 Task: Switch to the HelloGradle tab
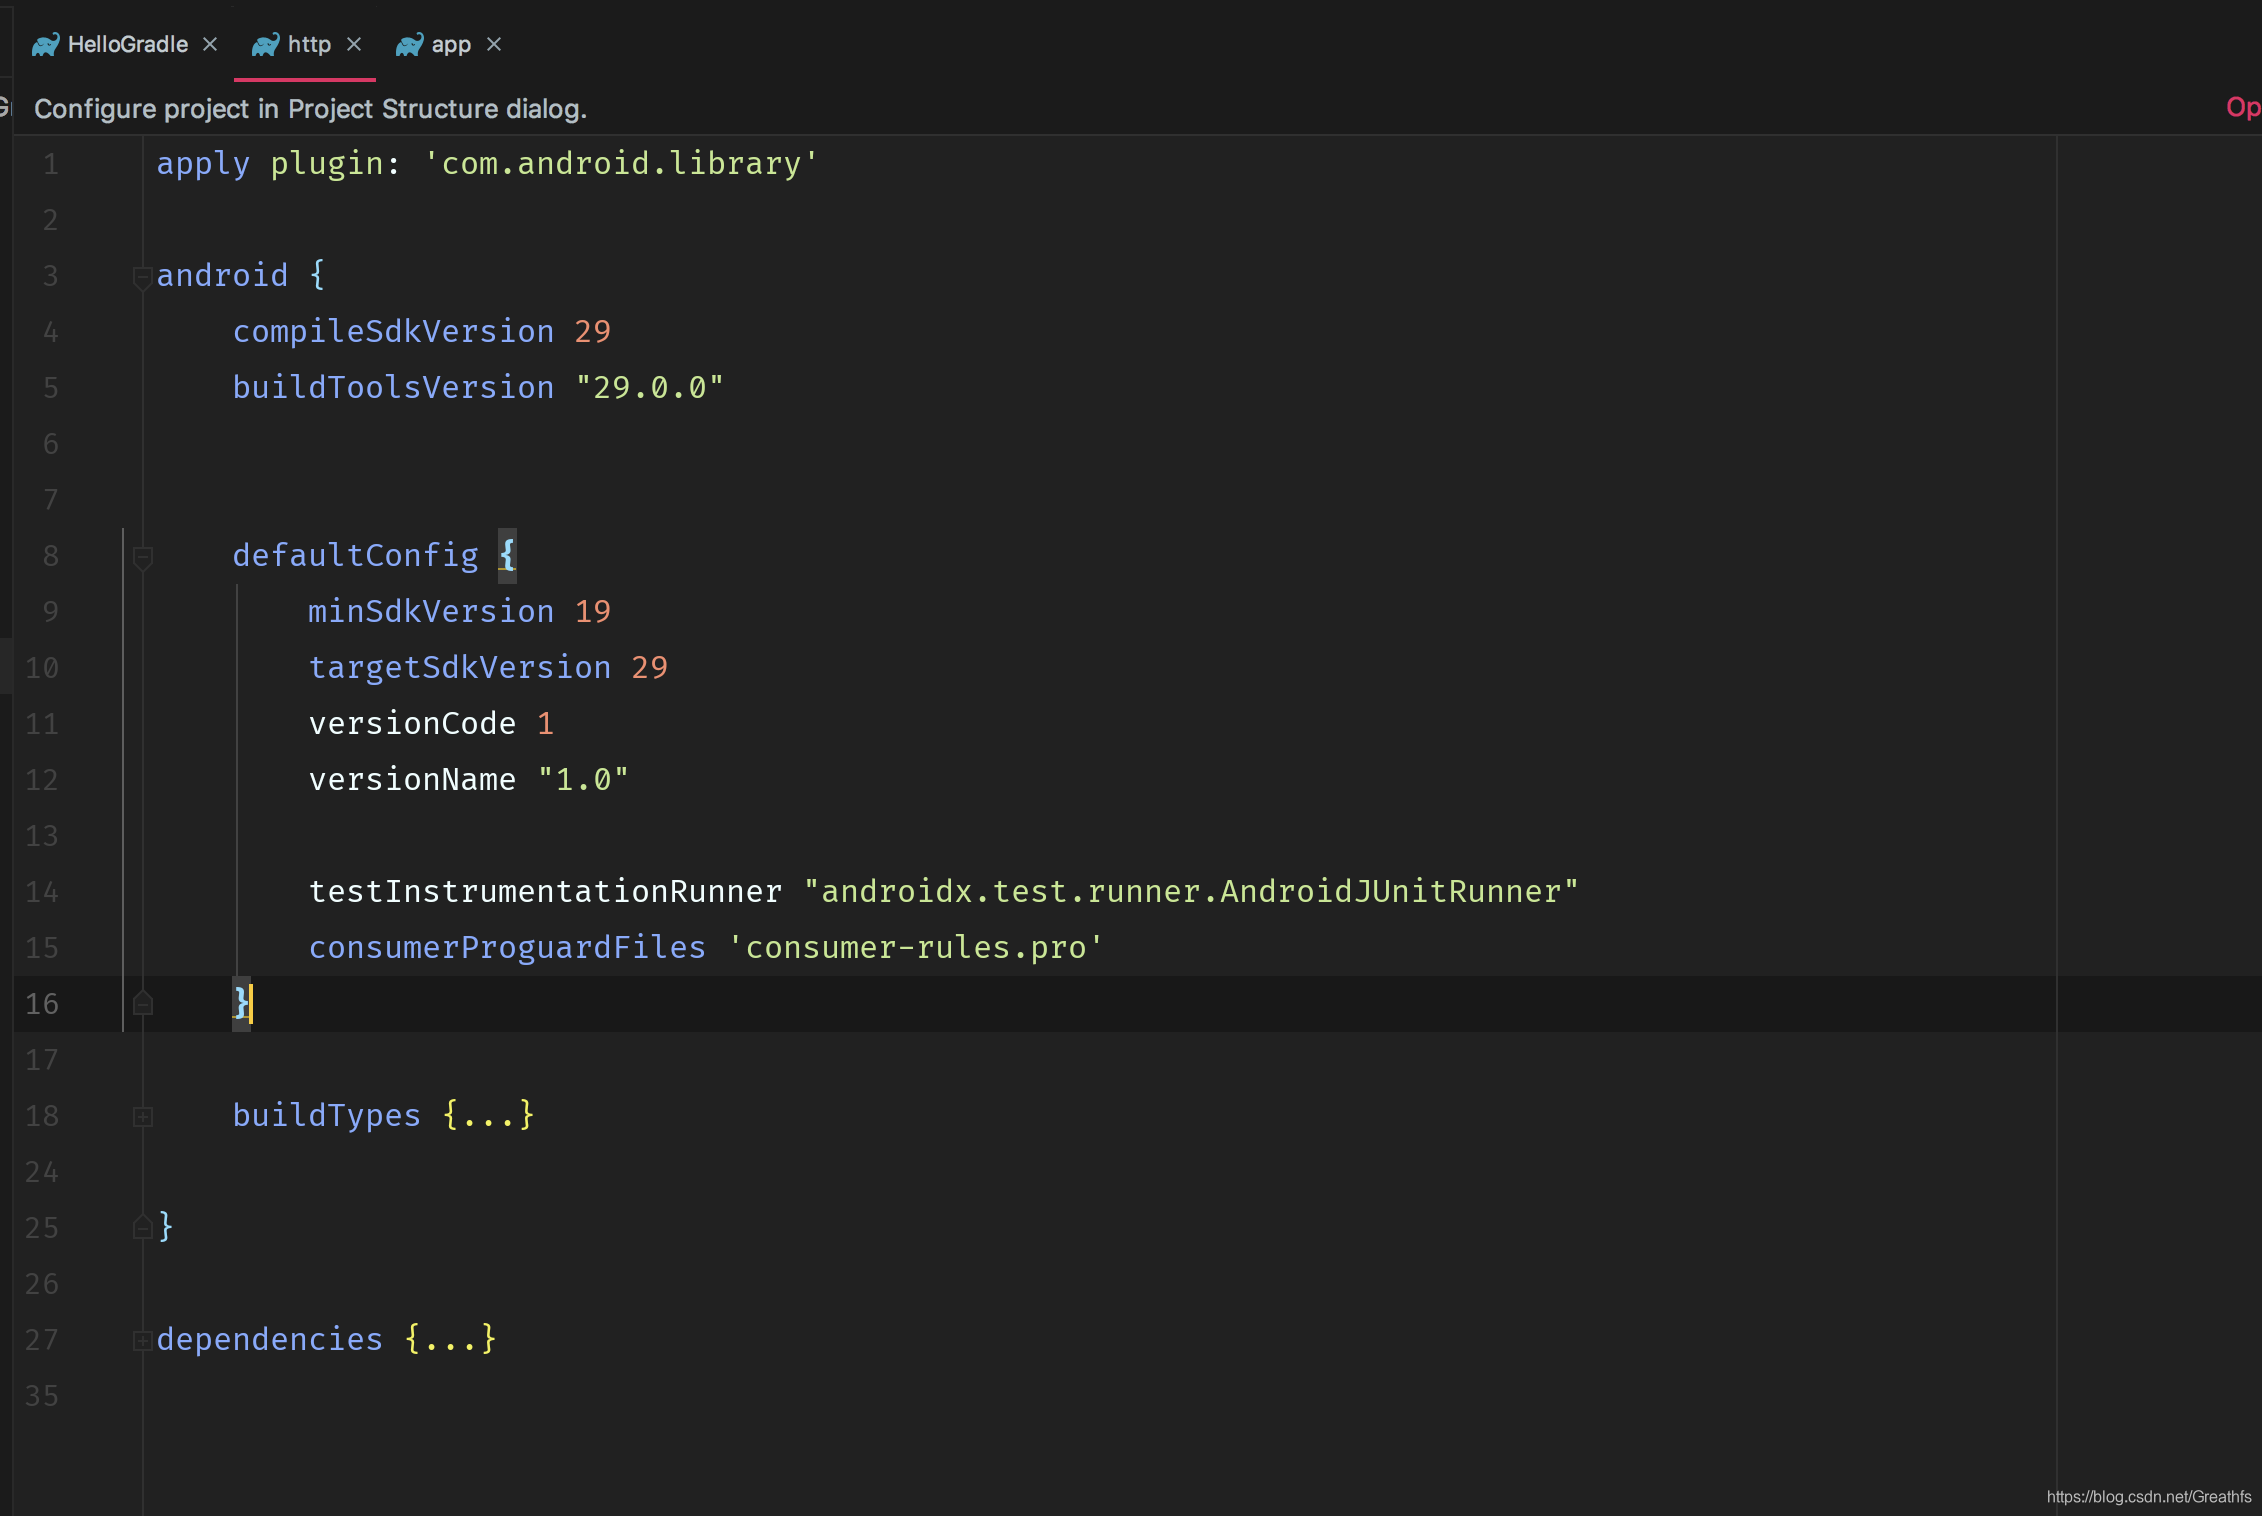click(x=127, y=45)
